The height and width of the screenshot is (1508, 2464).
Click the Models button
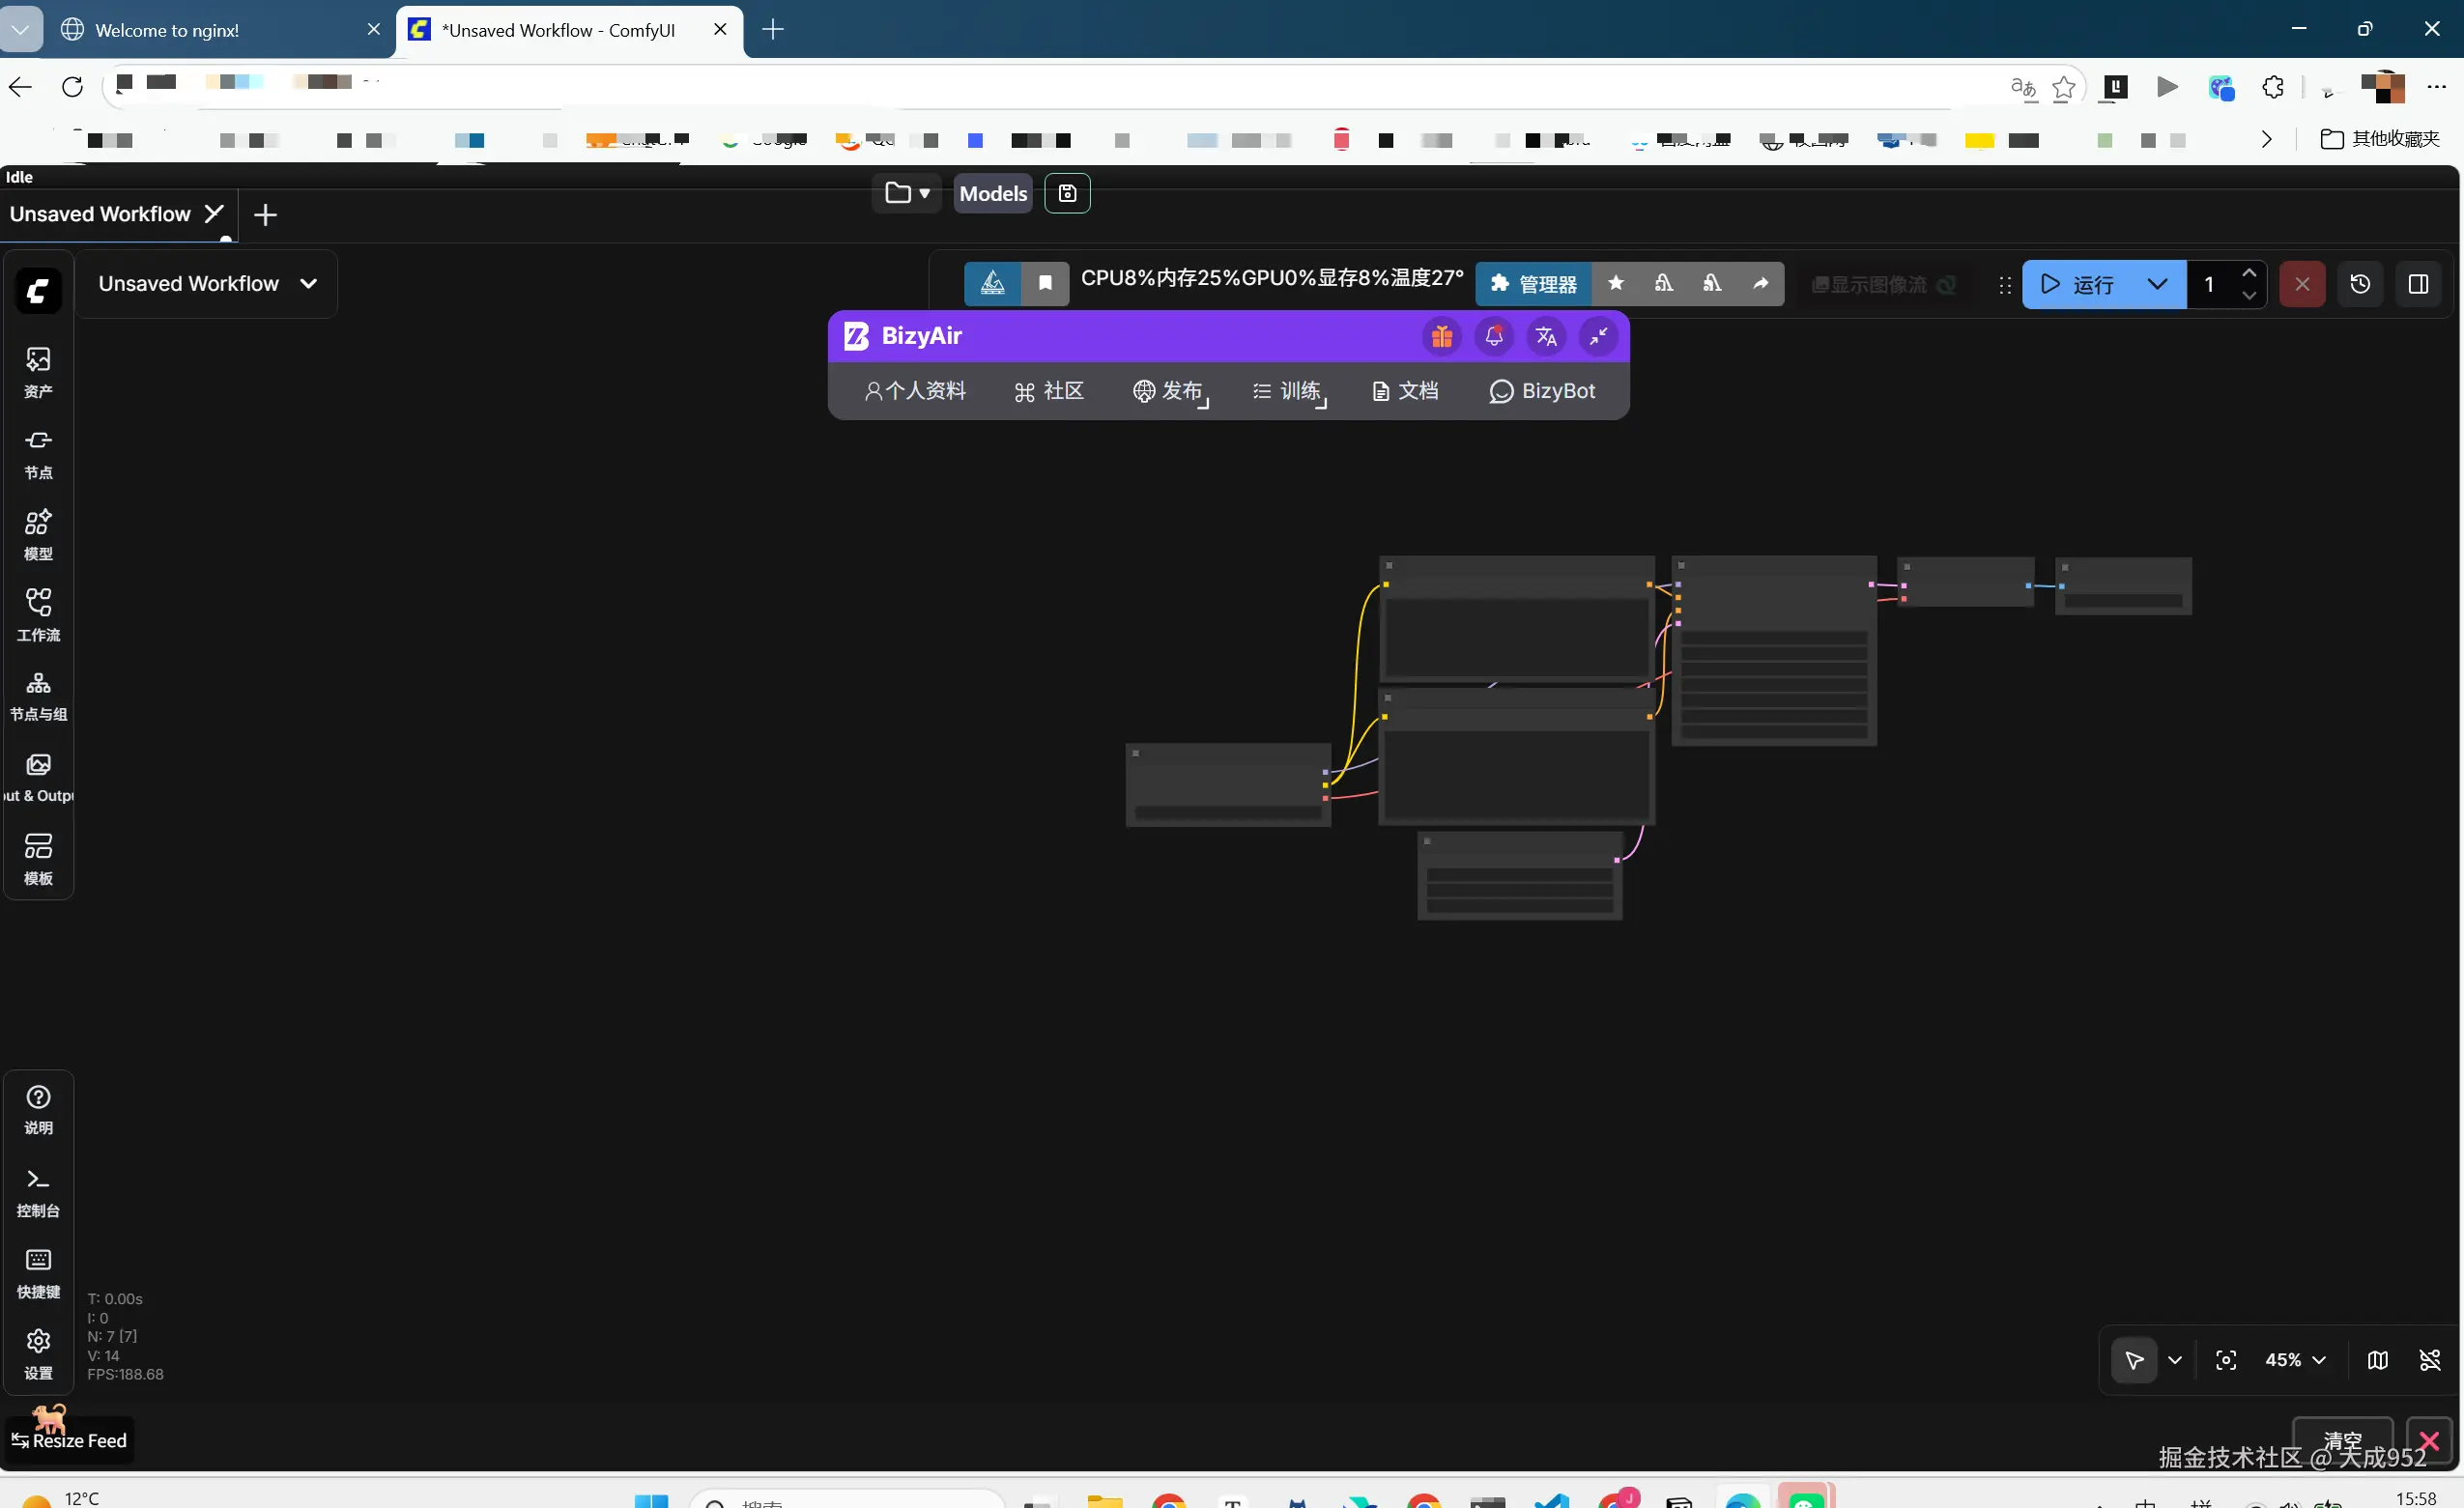(x=992, y=193)
